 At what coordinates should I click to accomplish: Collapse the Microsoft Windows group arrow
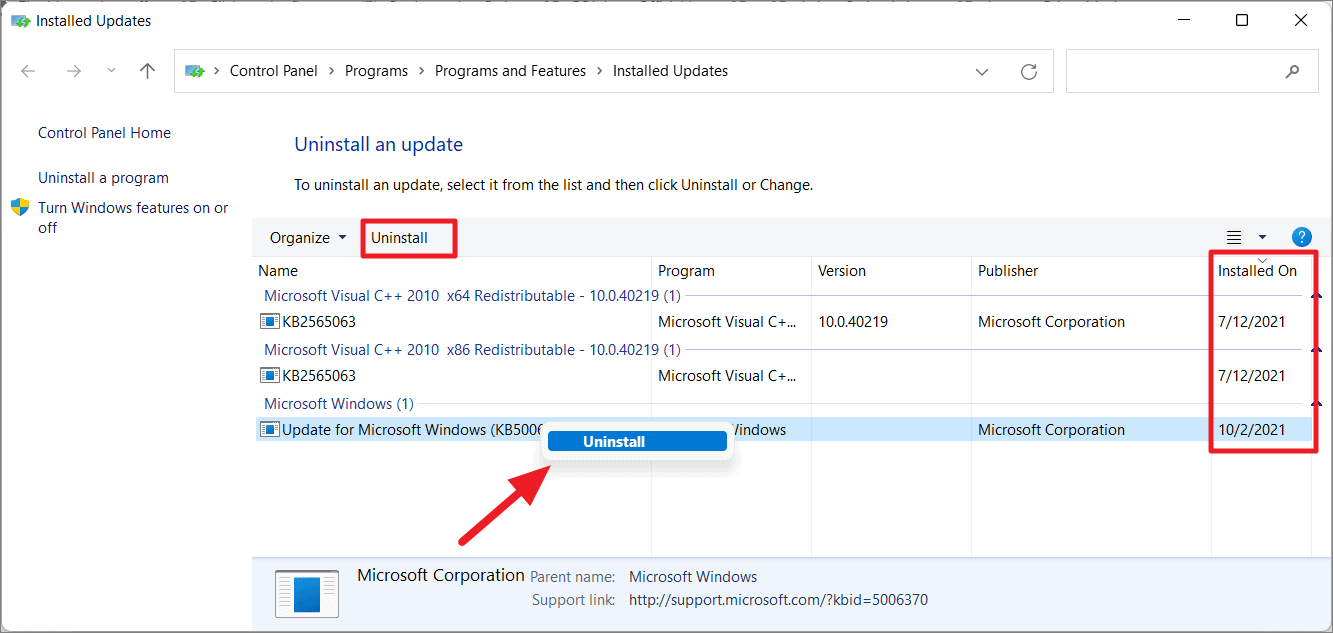(x=1316, y=404)
